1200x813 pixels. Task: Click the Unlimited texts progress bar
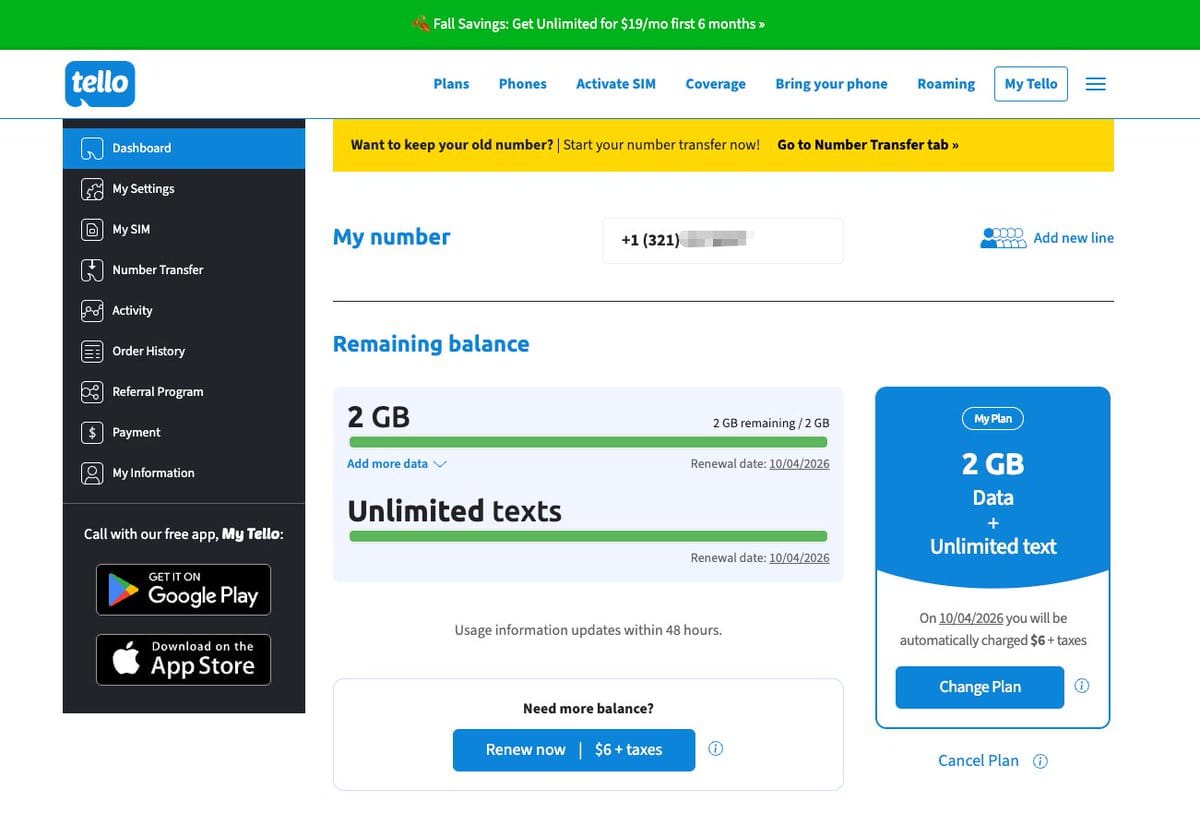tap(588, 537)
